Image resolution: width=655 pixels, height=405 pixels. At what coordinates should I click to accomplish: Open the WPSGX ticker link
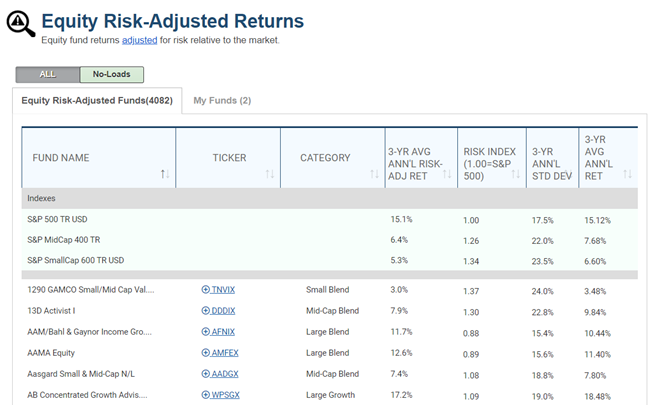point(226,395)
